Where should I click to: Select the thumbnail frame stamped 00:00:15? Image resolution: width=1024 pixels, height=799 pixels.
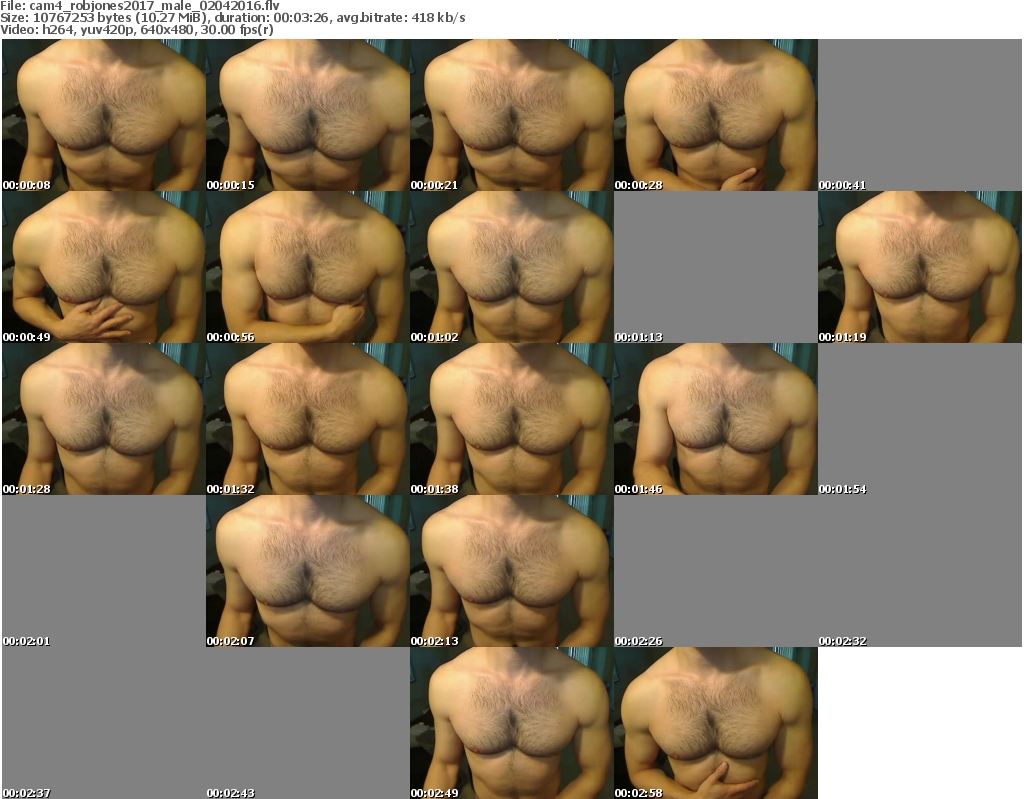point(308,115)
